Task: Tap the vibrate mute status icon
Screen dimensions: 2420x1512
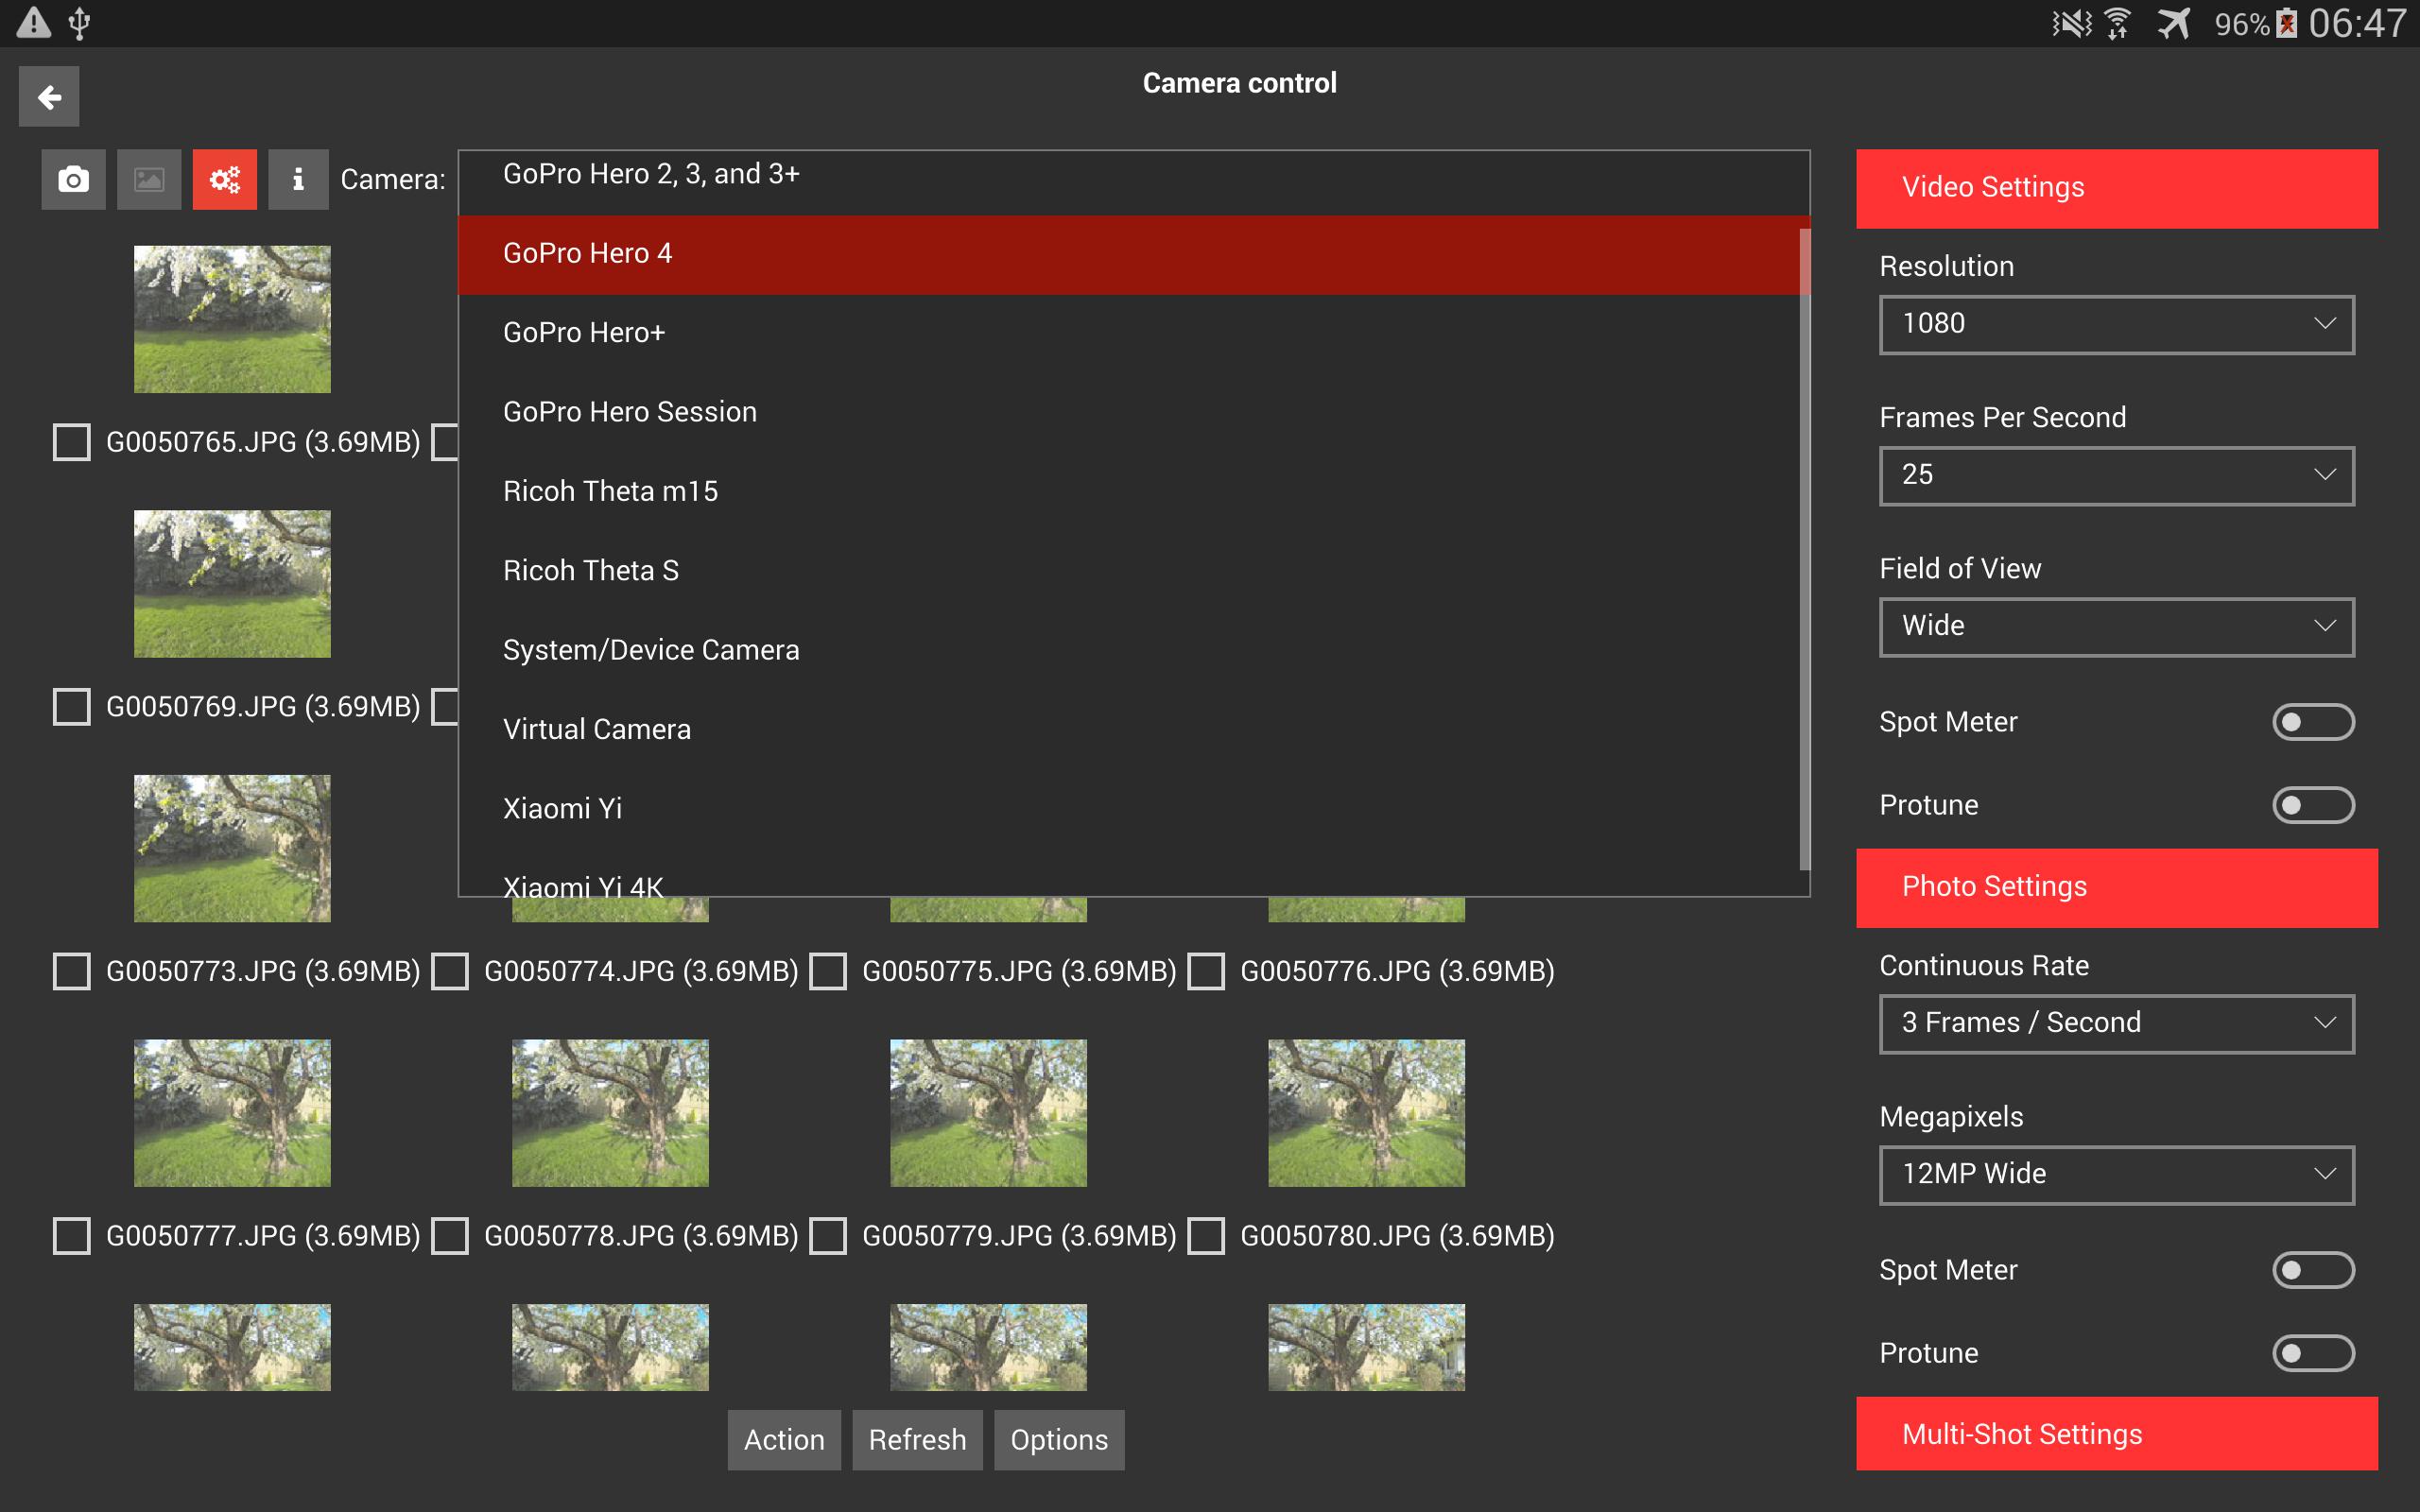Action: tap(2071, 23)
